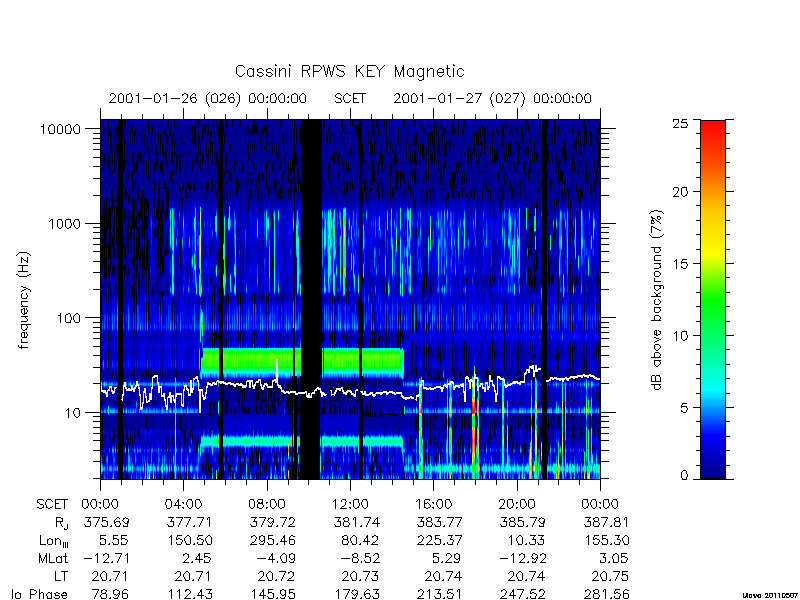Click the 'MLat' row label
Viewport: 800px width, 600px height.
(x=53, y=559)
